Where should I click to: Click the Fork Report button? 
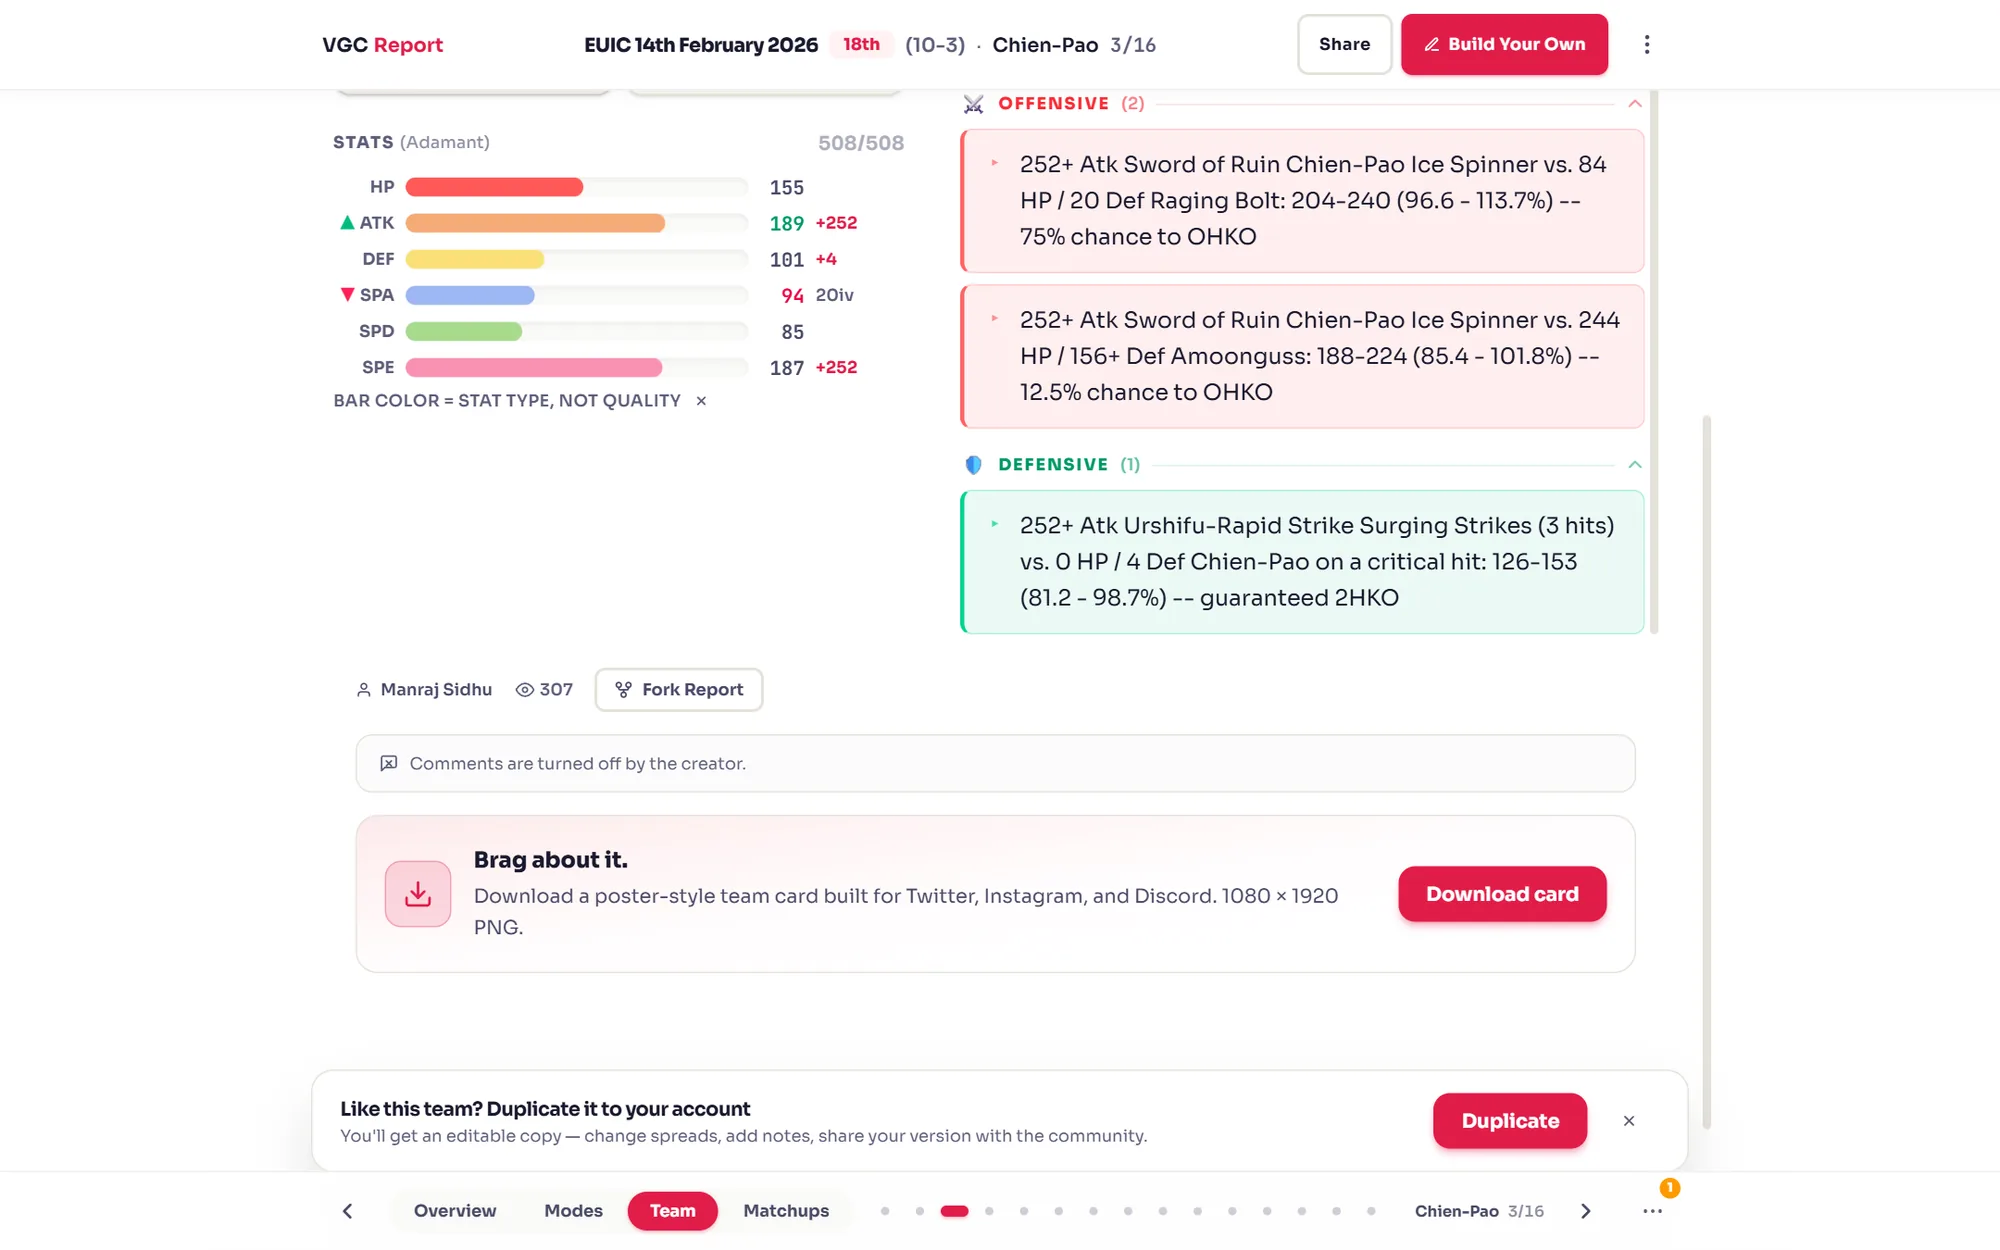pyautogui.click(x=679, y=690)
